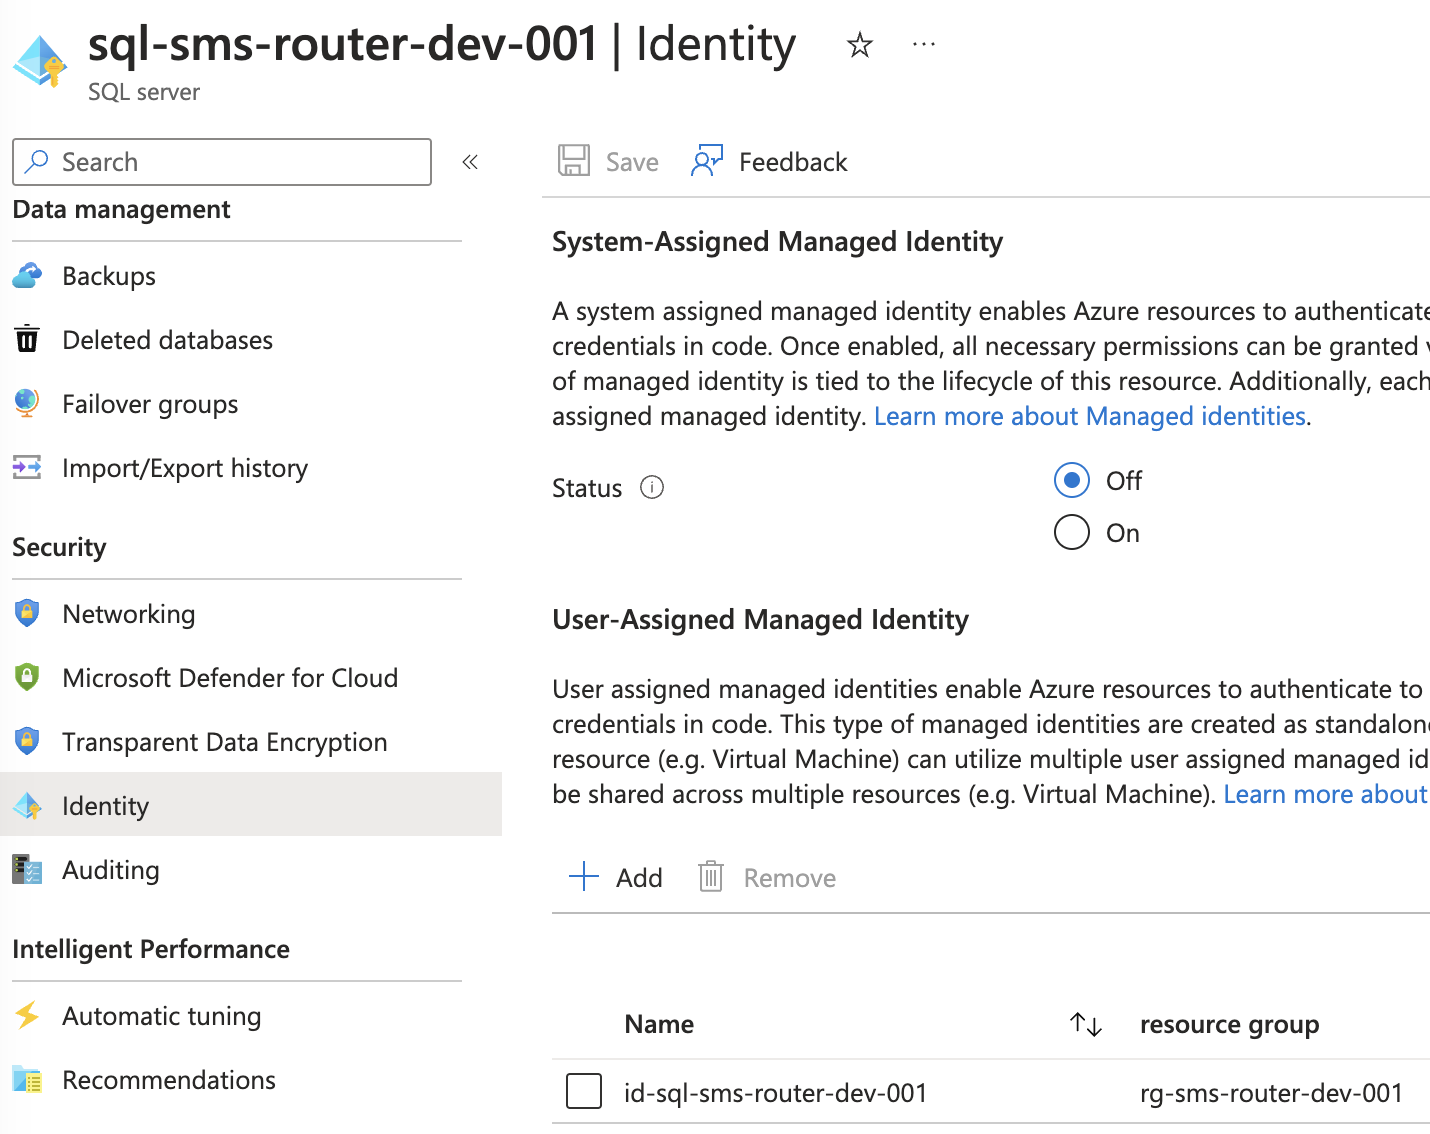Image resolution: width=1430 pixels, height=1134 pixels.
Task: Favorite this page with the star icon
Action: pyautogui.click(x=859, y=45)
